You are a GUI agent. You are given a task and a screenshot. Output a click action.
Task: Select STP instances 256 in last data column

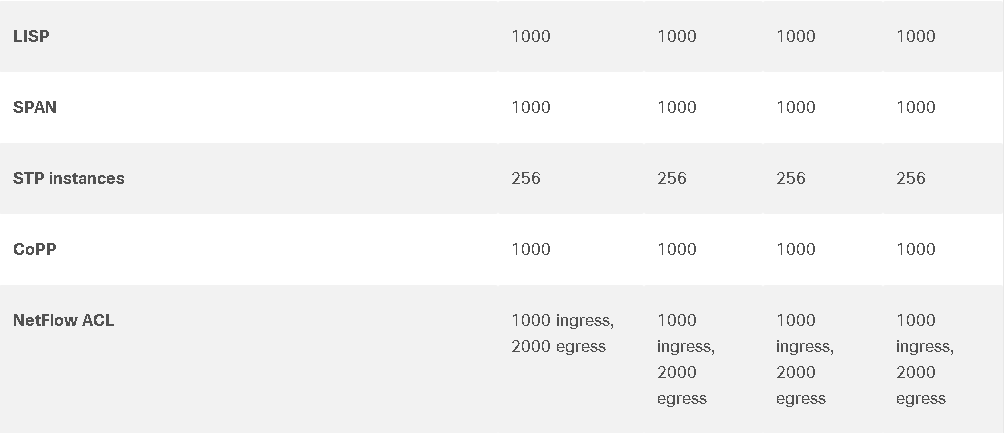[x=910, y=179]
